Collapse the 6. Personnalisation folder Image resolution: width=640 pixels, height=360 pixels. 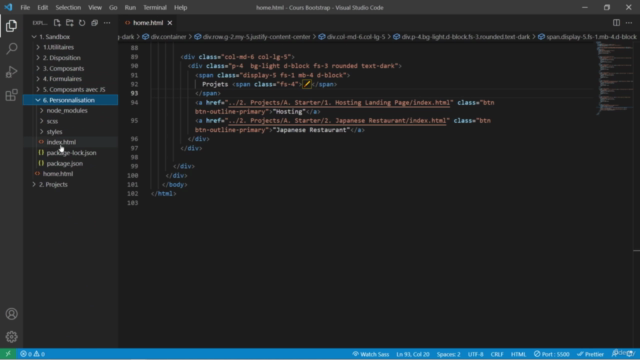pyautogui.click(x=70, y=100)
